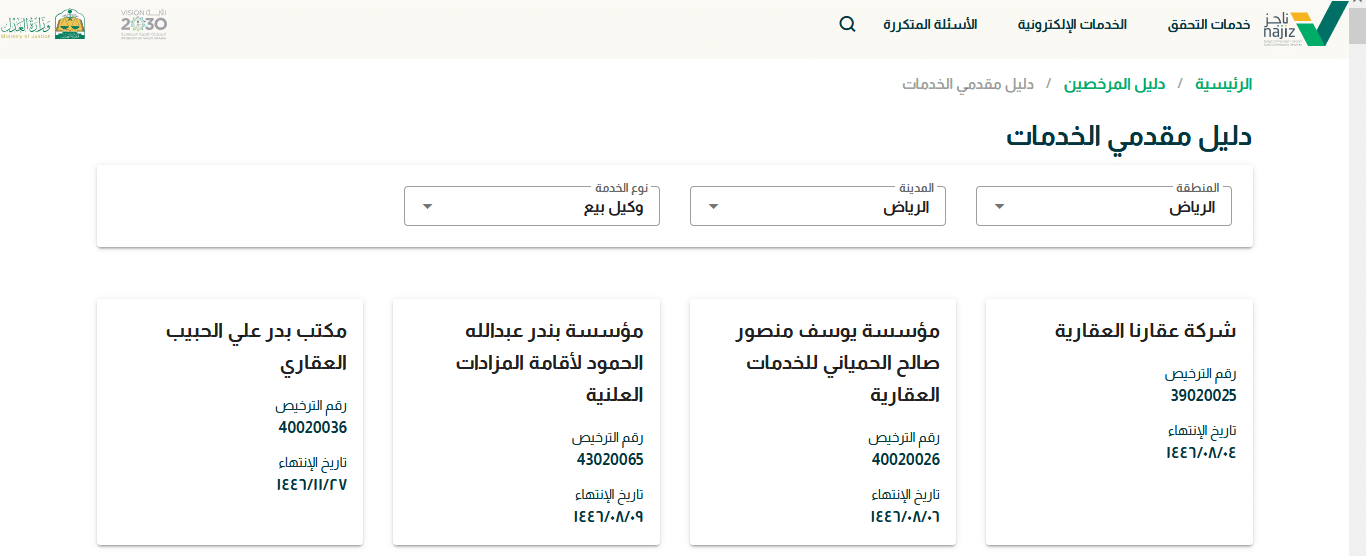1366x556 pixels.
Task: Click expiry date ١٤٤٦/٠٨/٠٤
Action: click(1201, 452)
